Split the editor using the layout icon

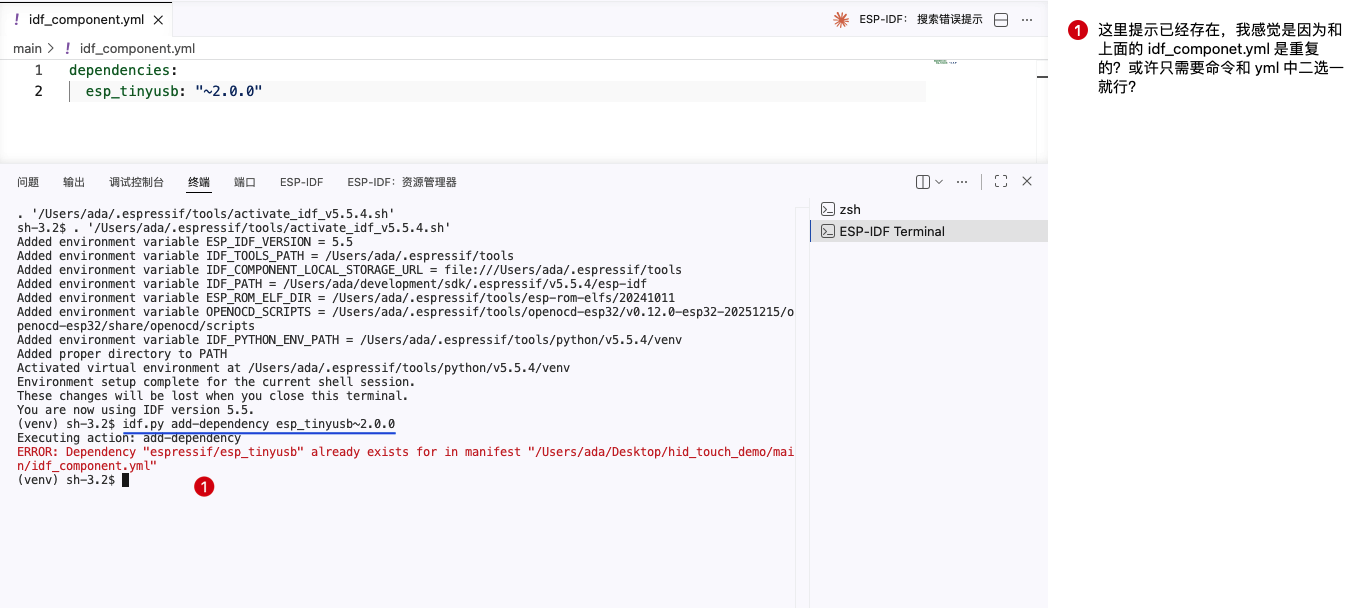[x=1001, y=20]
